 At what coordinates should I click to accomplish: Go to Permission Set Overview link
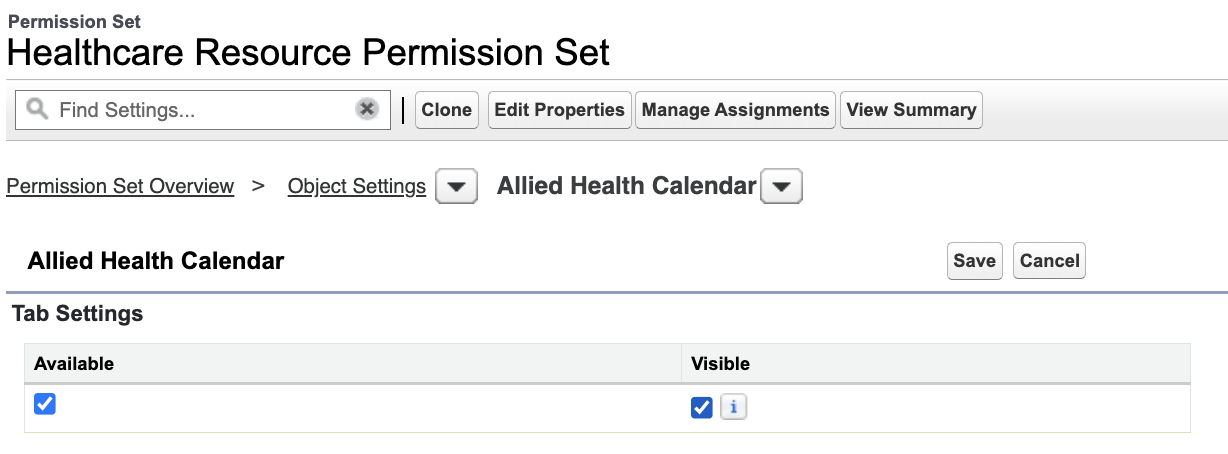click(120, 186)
